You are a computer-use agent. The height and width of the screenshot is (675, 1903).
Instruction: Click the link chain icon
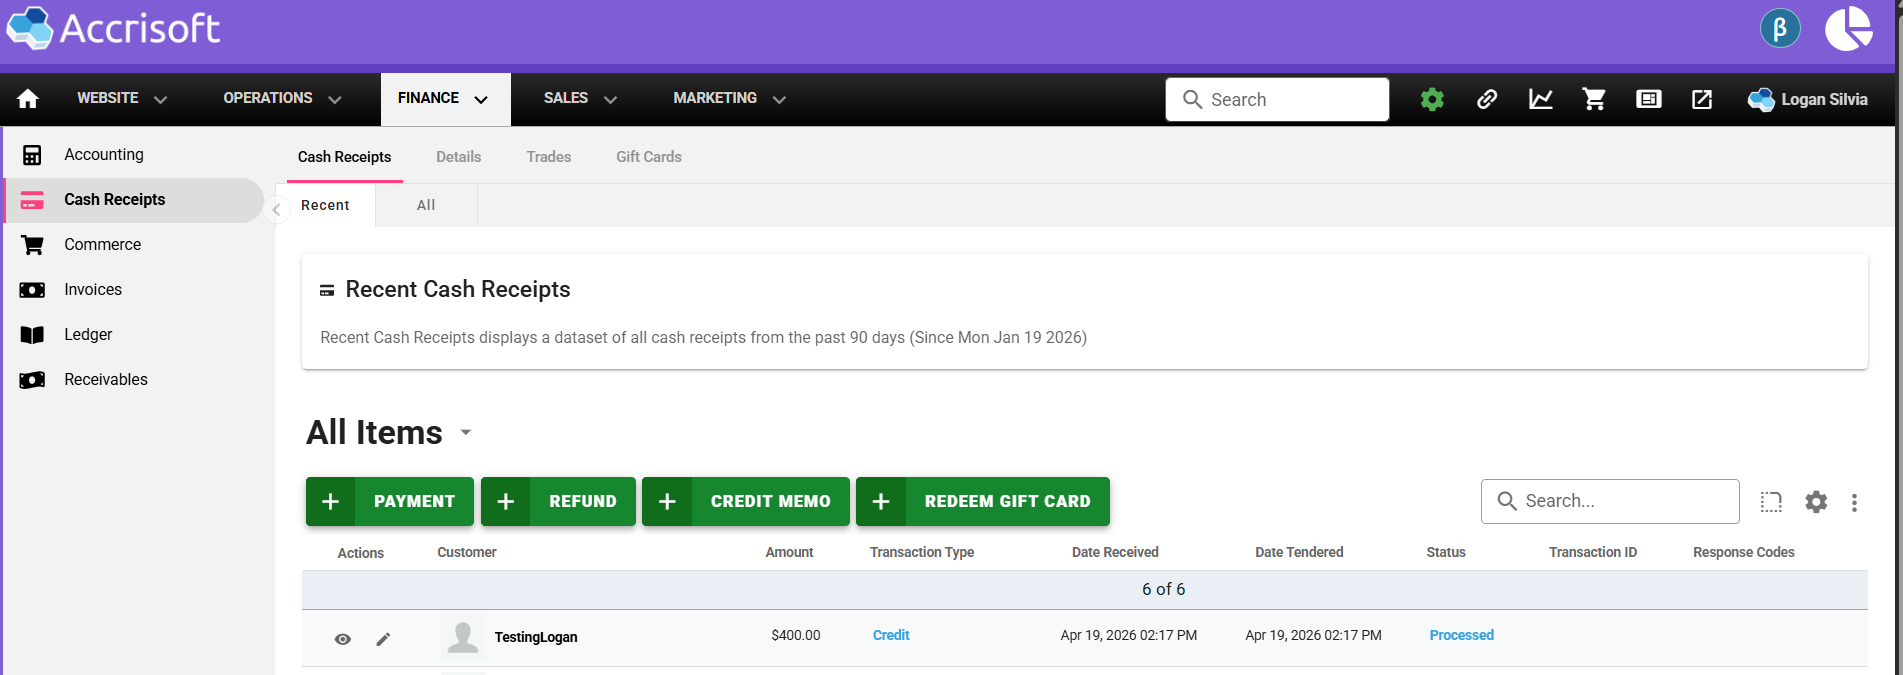[x=1487, y=99]
